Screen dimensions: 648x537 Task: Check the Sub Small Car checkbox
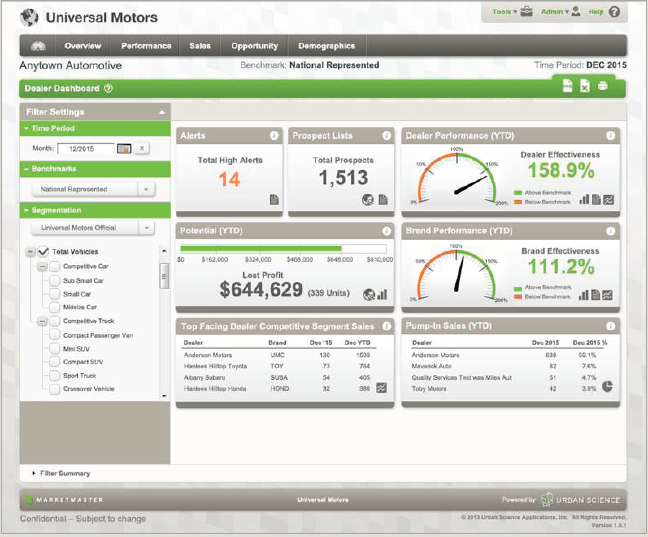(x=55, y=281)
